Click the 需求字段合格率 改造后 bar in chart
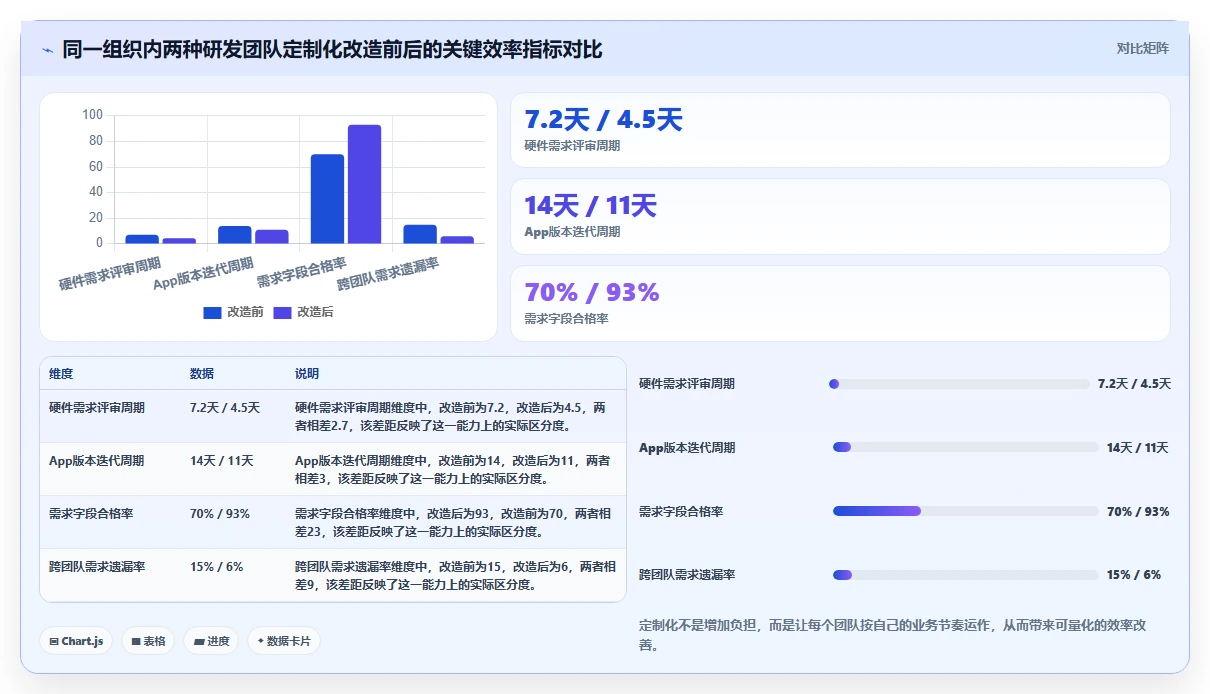Image resolution: width=1210 pixels, height=694 pixels. coord(364,184)
